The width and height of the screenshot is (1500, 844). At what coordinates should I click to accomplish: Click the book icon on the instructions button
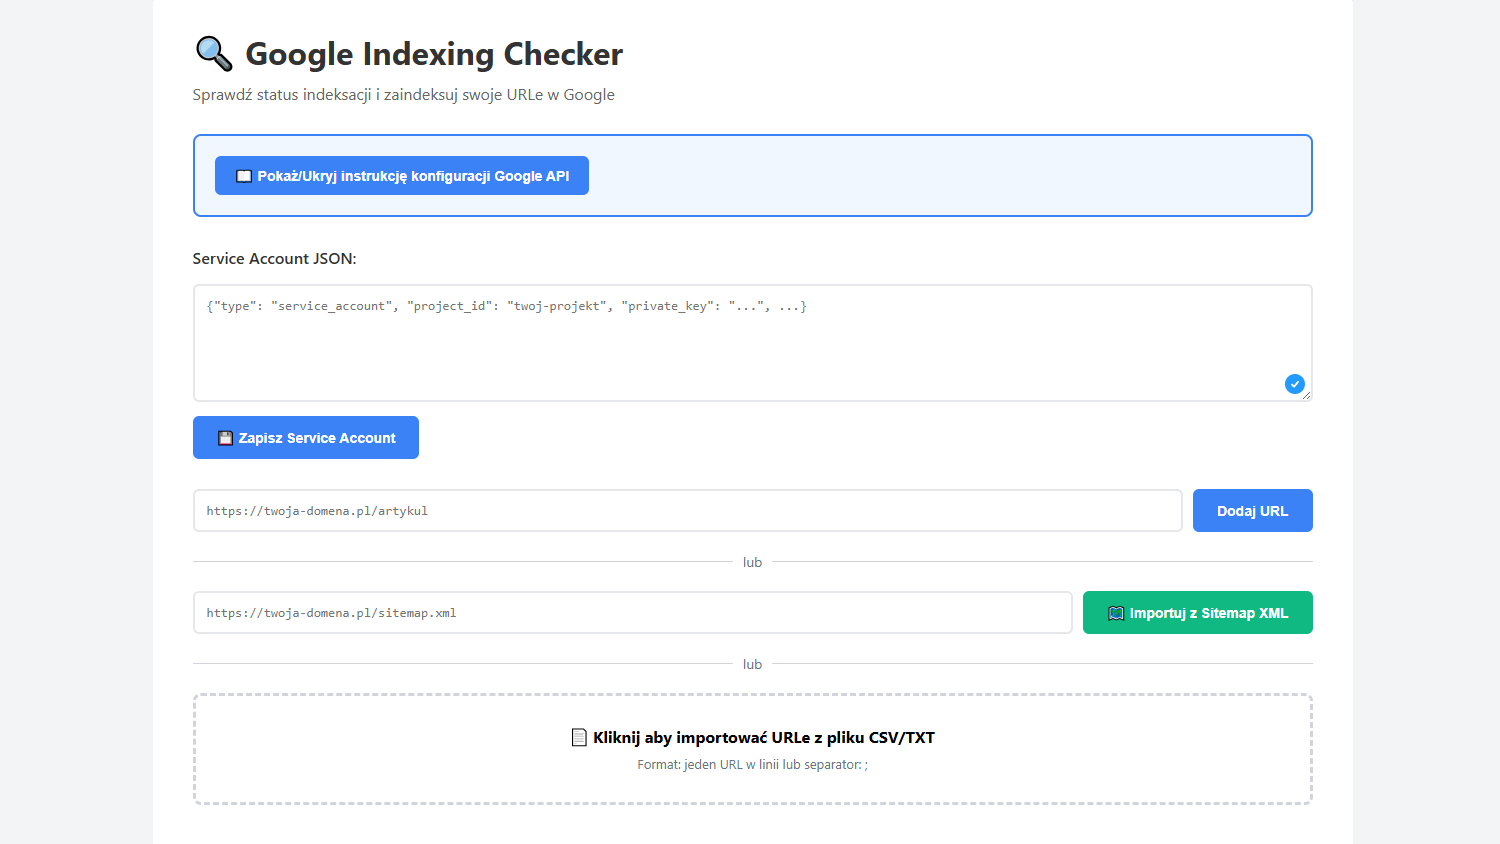pos(243,176)
